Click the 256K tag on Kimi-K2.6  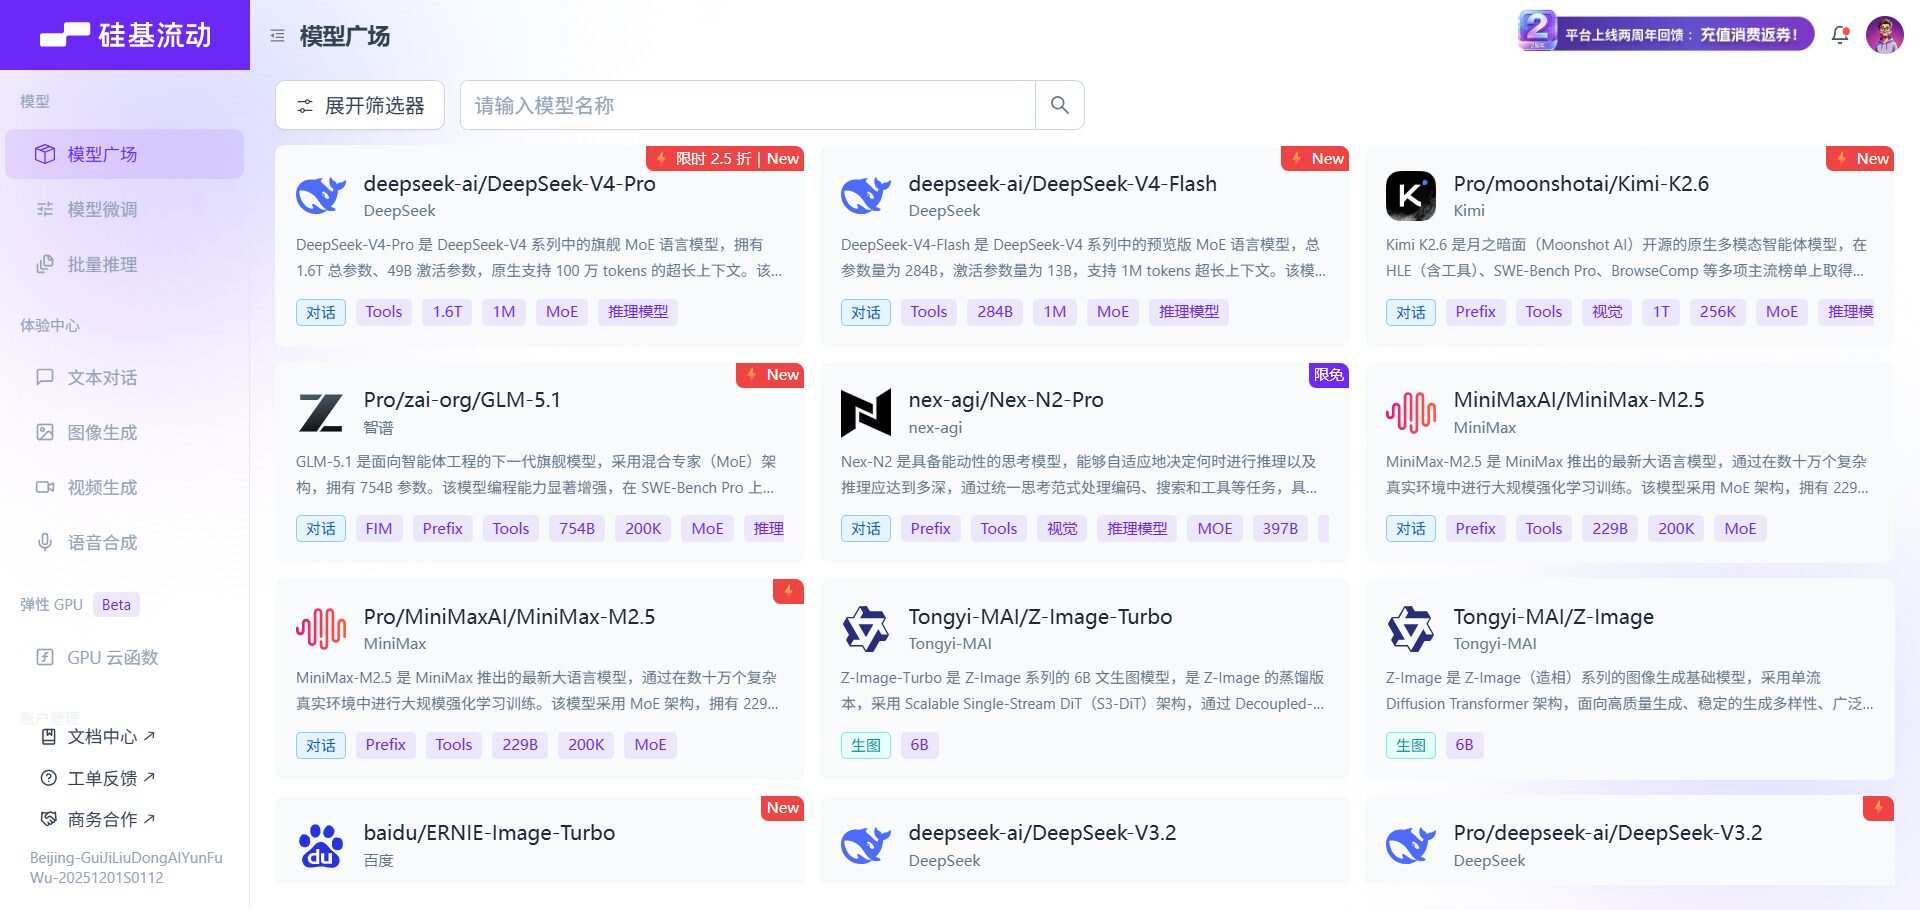[x=1717, y=312]
